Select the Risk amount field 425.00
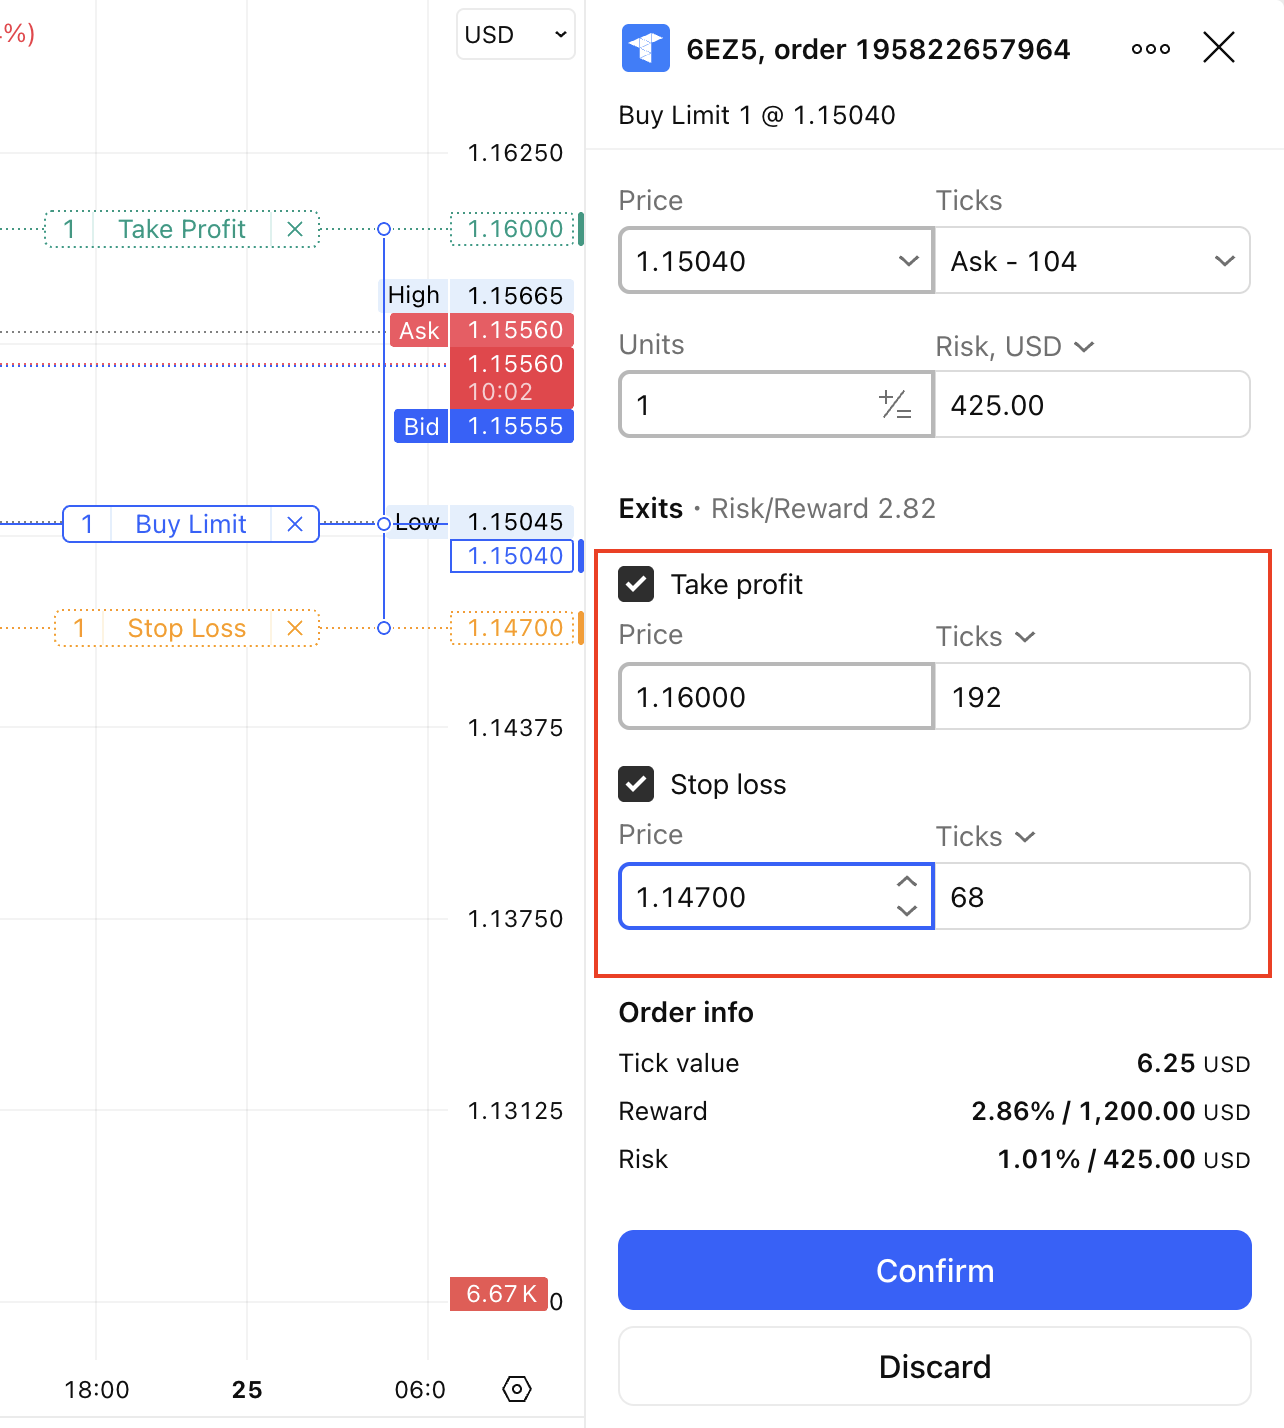Viewport: 1284px width, 1428px height. coord(1091,405)
